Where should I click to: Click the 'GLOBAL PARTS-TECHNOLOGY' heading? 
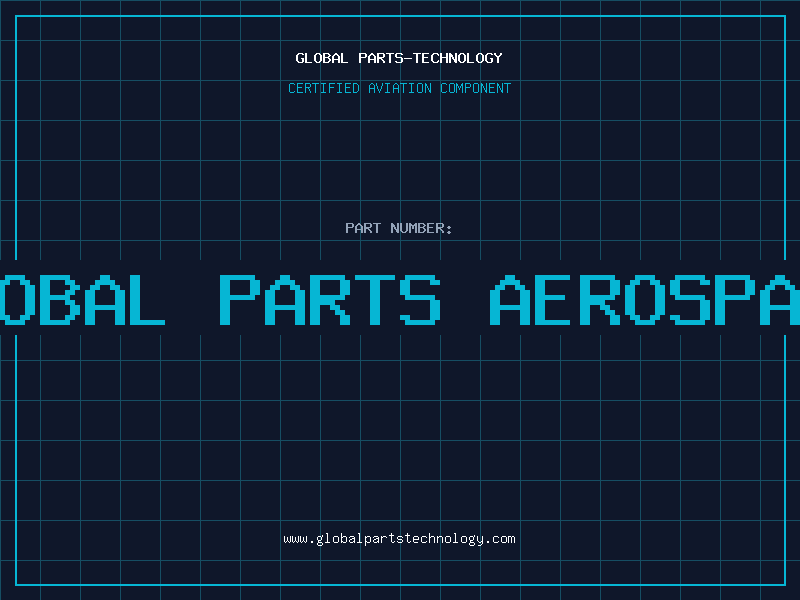[399, 58]
